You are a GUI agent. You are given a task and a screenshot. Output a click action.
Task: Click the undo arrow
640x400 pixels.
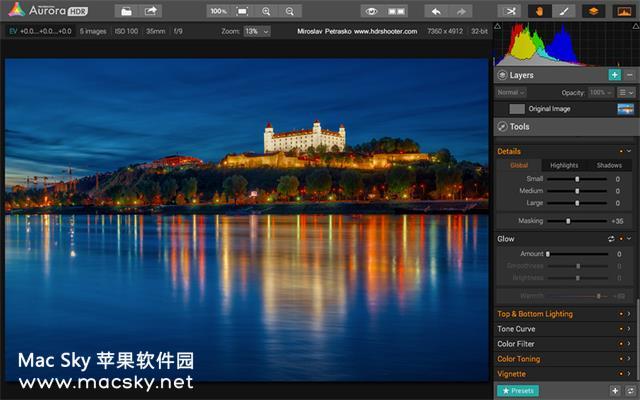436,11
